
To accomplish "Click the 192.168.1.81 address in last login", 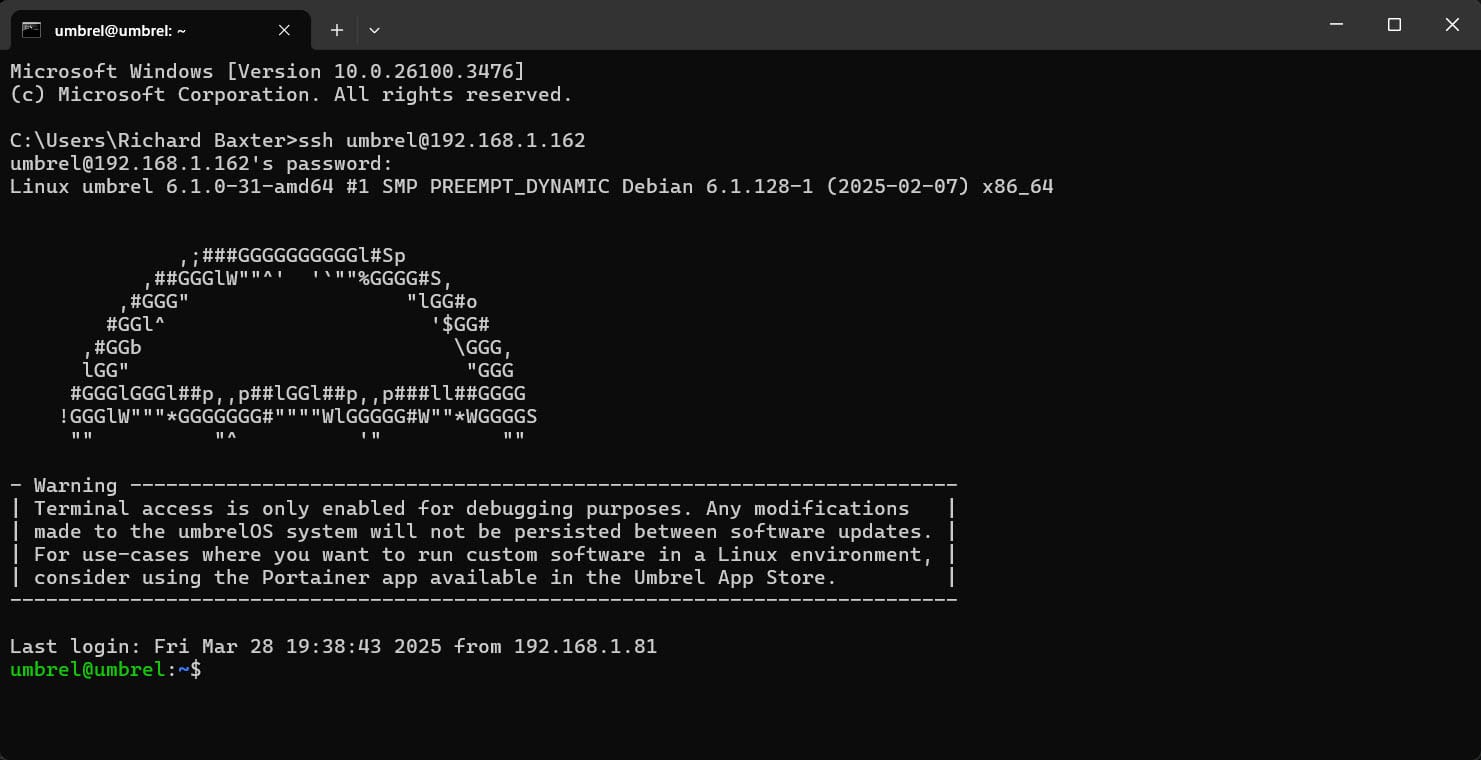I will (x=585, y=646).
